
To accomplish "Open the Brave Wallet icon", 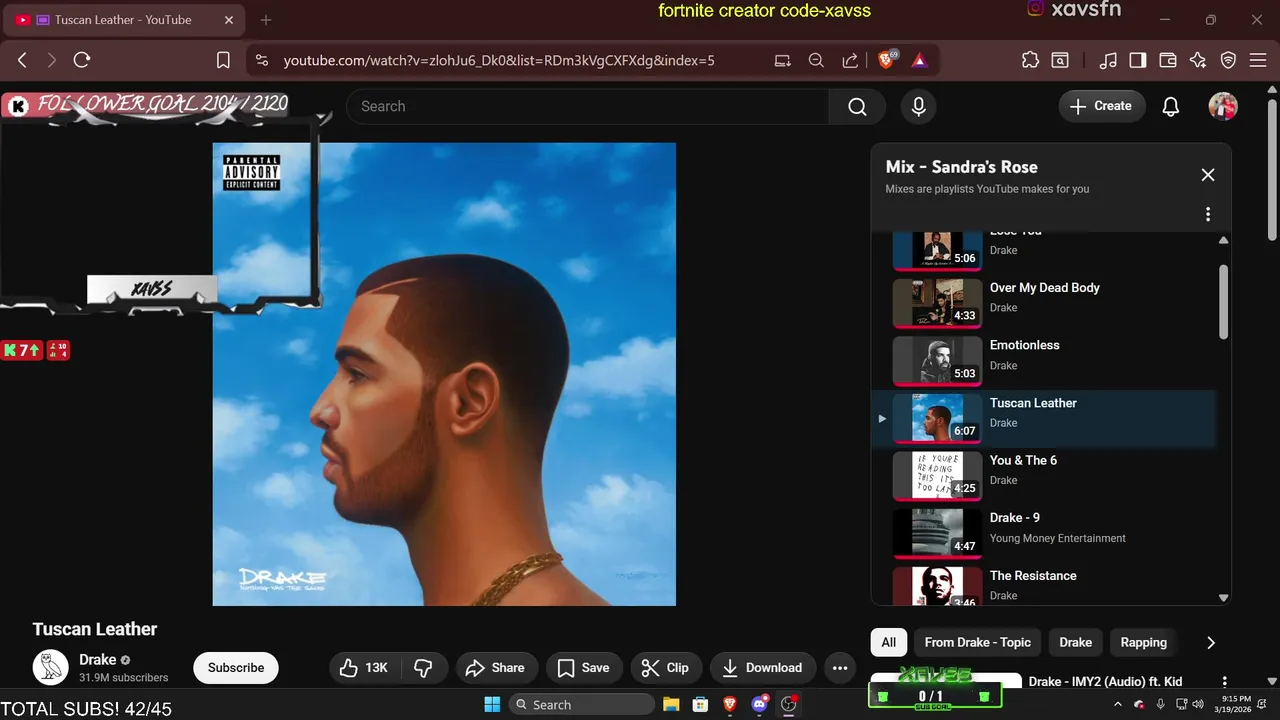I will point(1167,60).
